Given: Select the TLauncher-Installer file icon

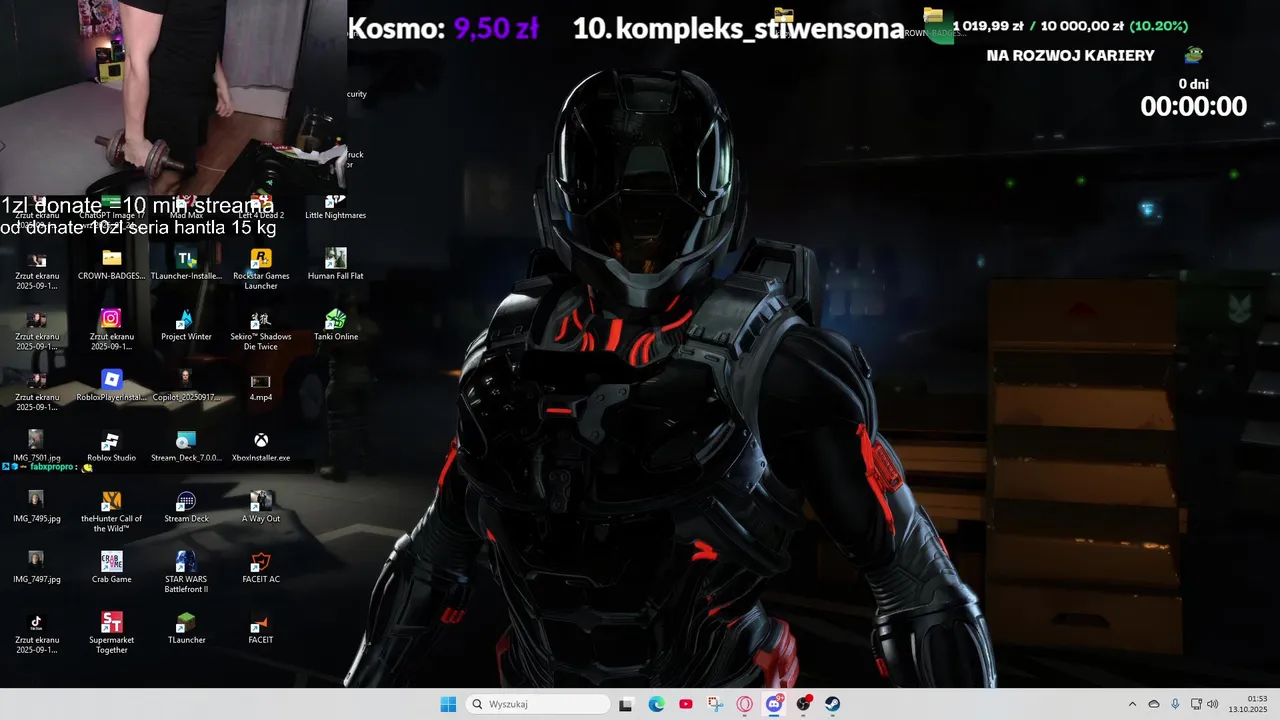Looking at the screenshot, I should (186, 264).
